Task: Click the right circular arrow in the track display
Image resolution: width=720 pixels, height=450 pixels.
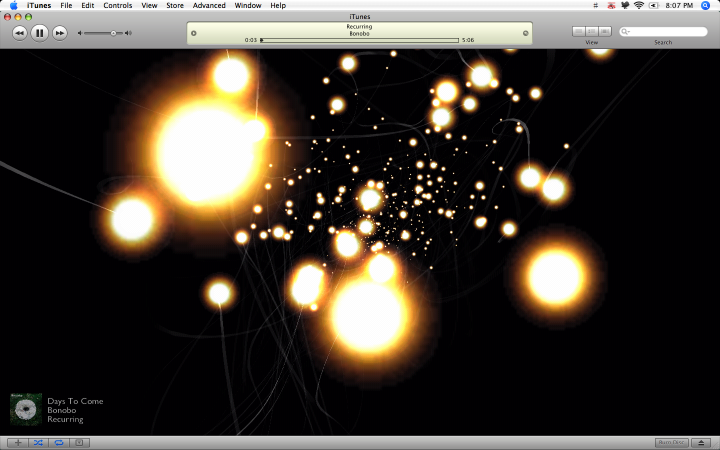Action: (x=526, y=33)
